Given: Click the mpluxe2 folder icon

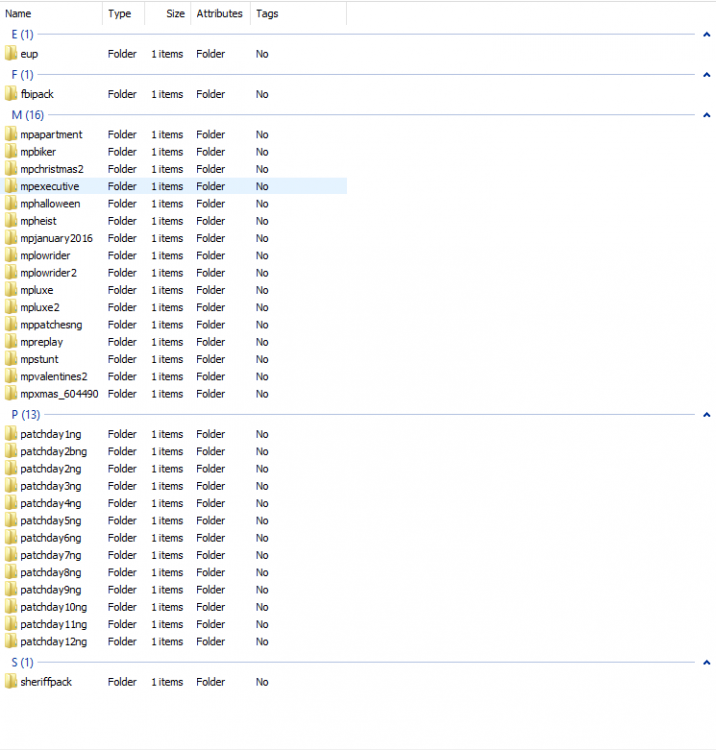Looking at the screenshot, I should pos(11,307).
